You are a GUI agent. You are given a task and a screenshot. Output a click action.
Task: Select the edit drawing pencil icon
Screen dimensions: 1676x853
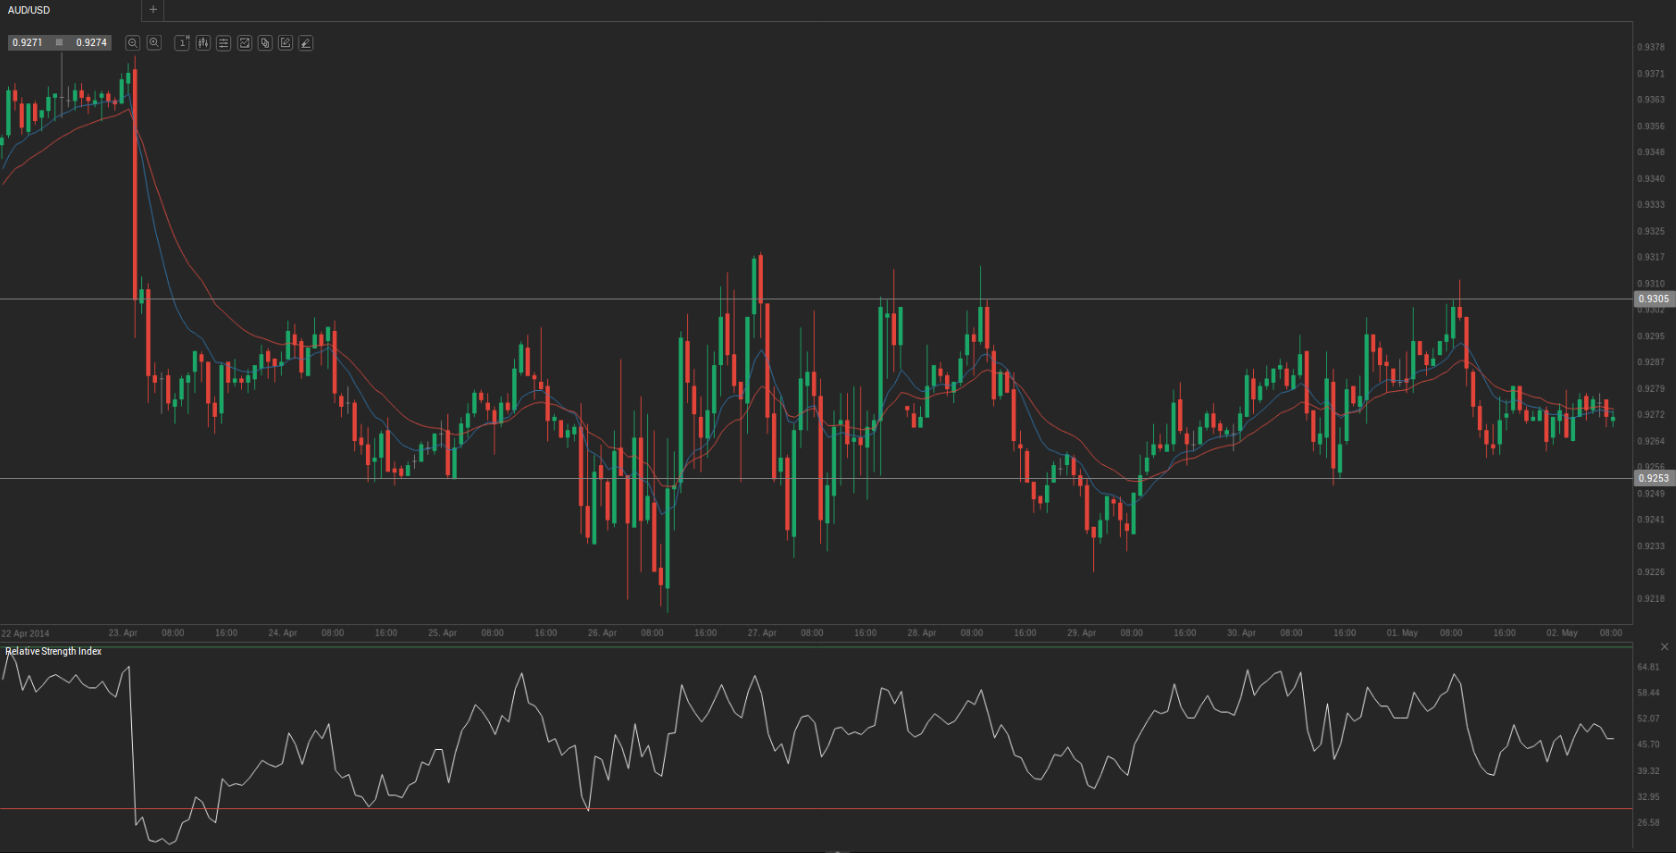pos(286,43)
